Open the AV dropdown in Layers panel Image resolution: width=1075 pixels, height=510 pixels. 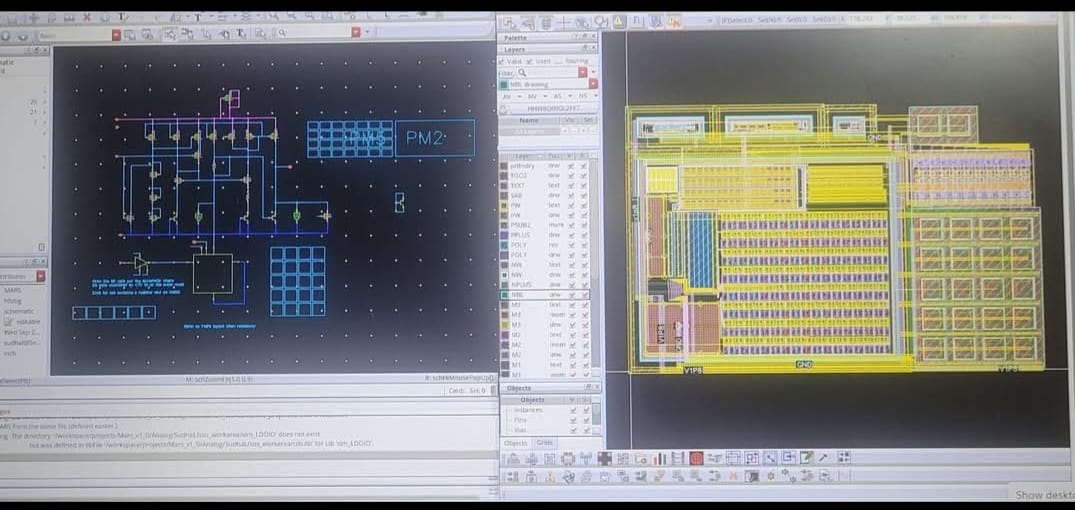pyautogui.click(x=518, y=96)
